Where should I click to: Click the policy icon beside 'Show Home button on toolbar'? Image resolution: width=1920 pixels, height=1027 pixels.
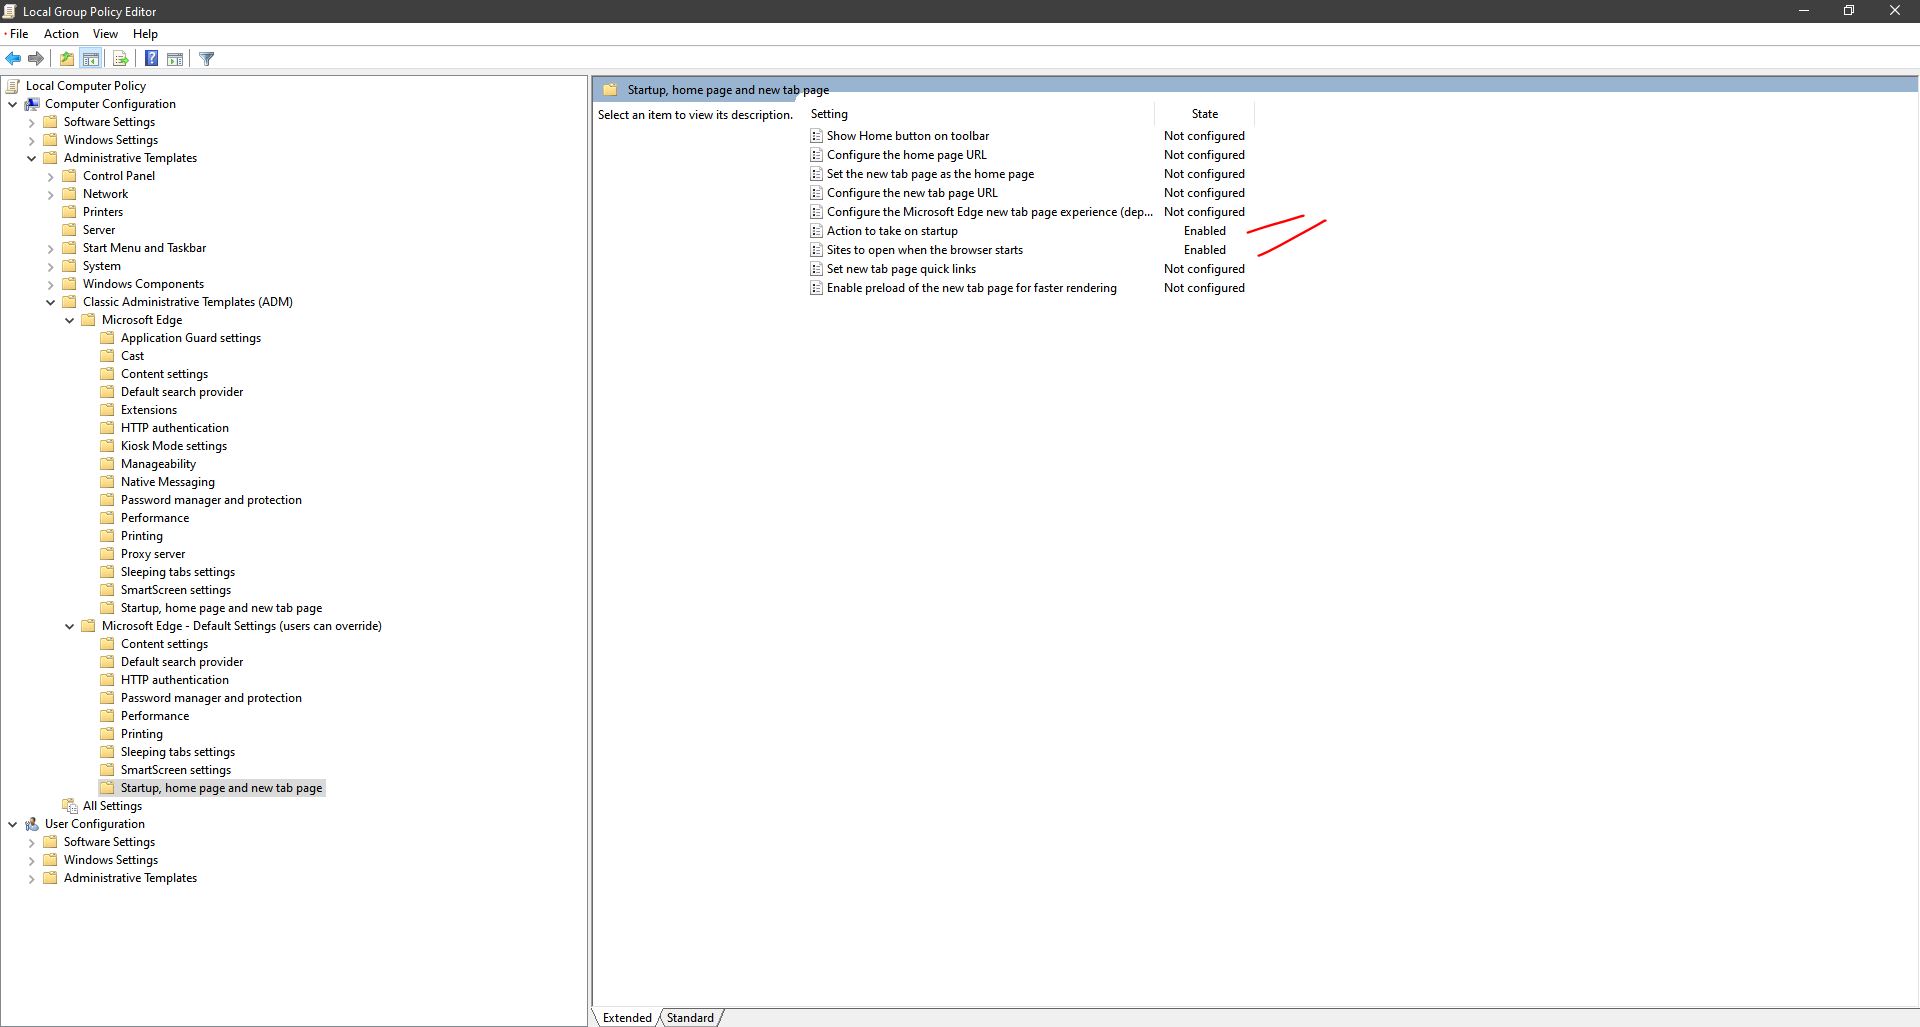(x=817, y=136)
